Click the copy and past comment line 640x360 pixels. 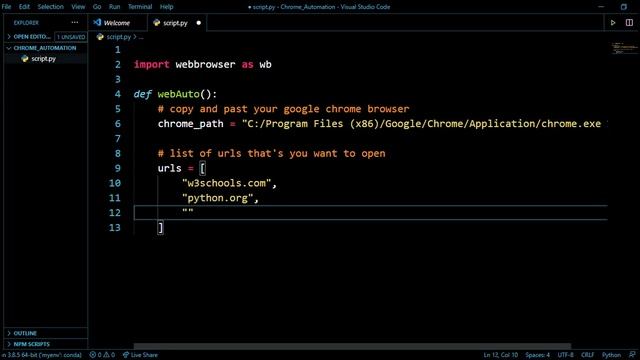(283, 109)
